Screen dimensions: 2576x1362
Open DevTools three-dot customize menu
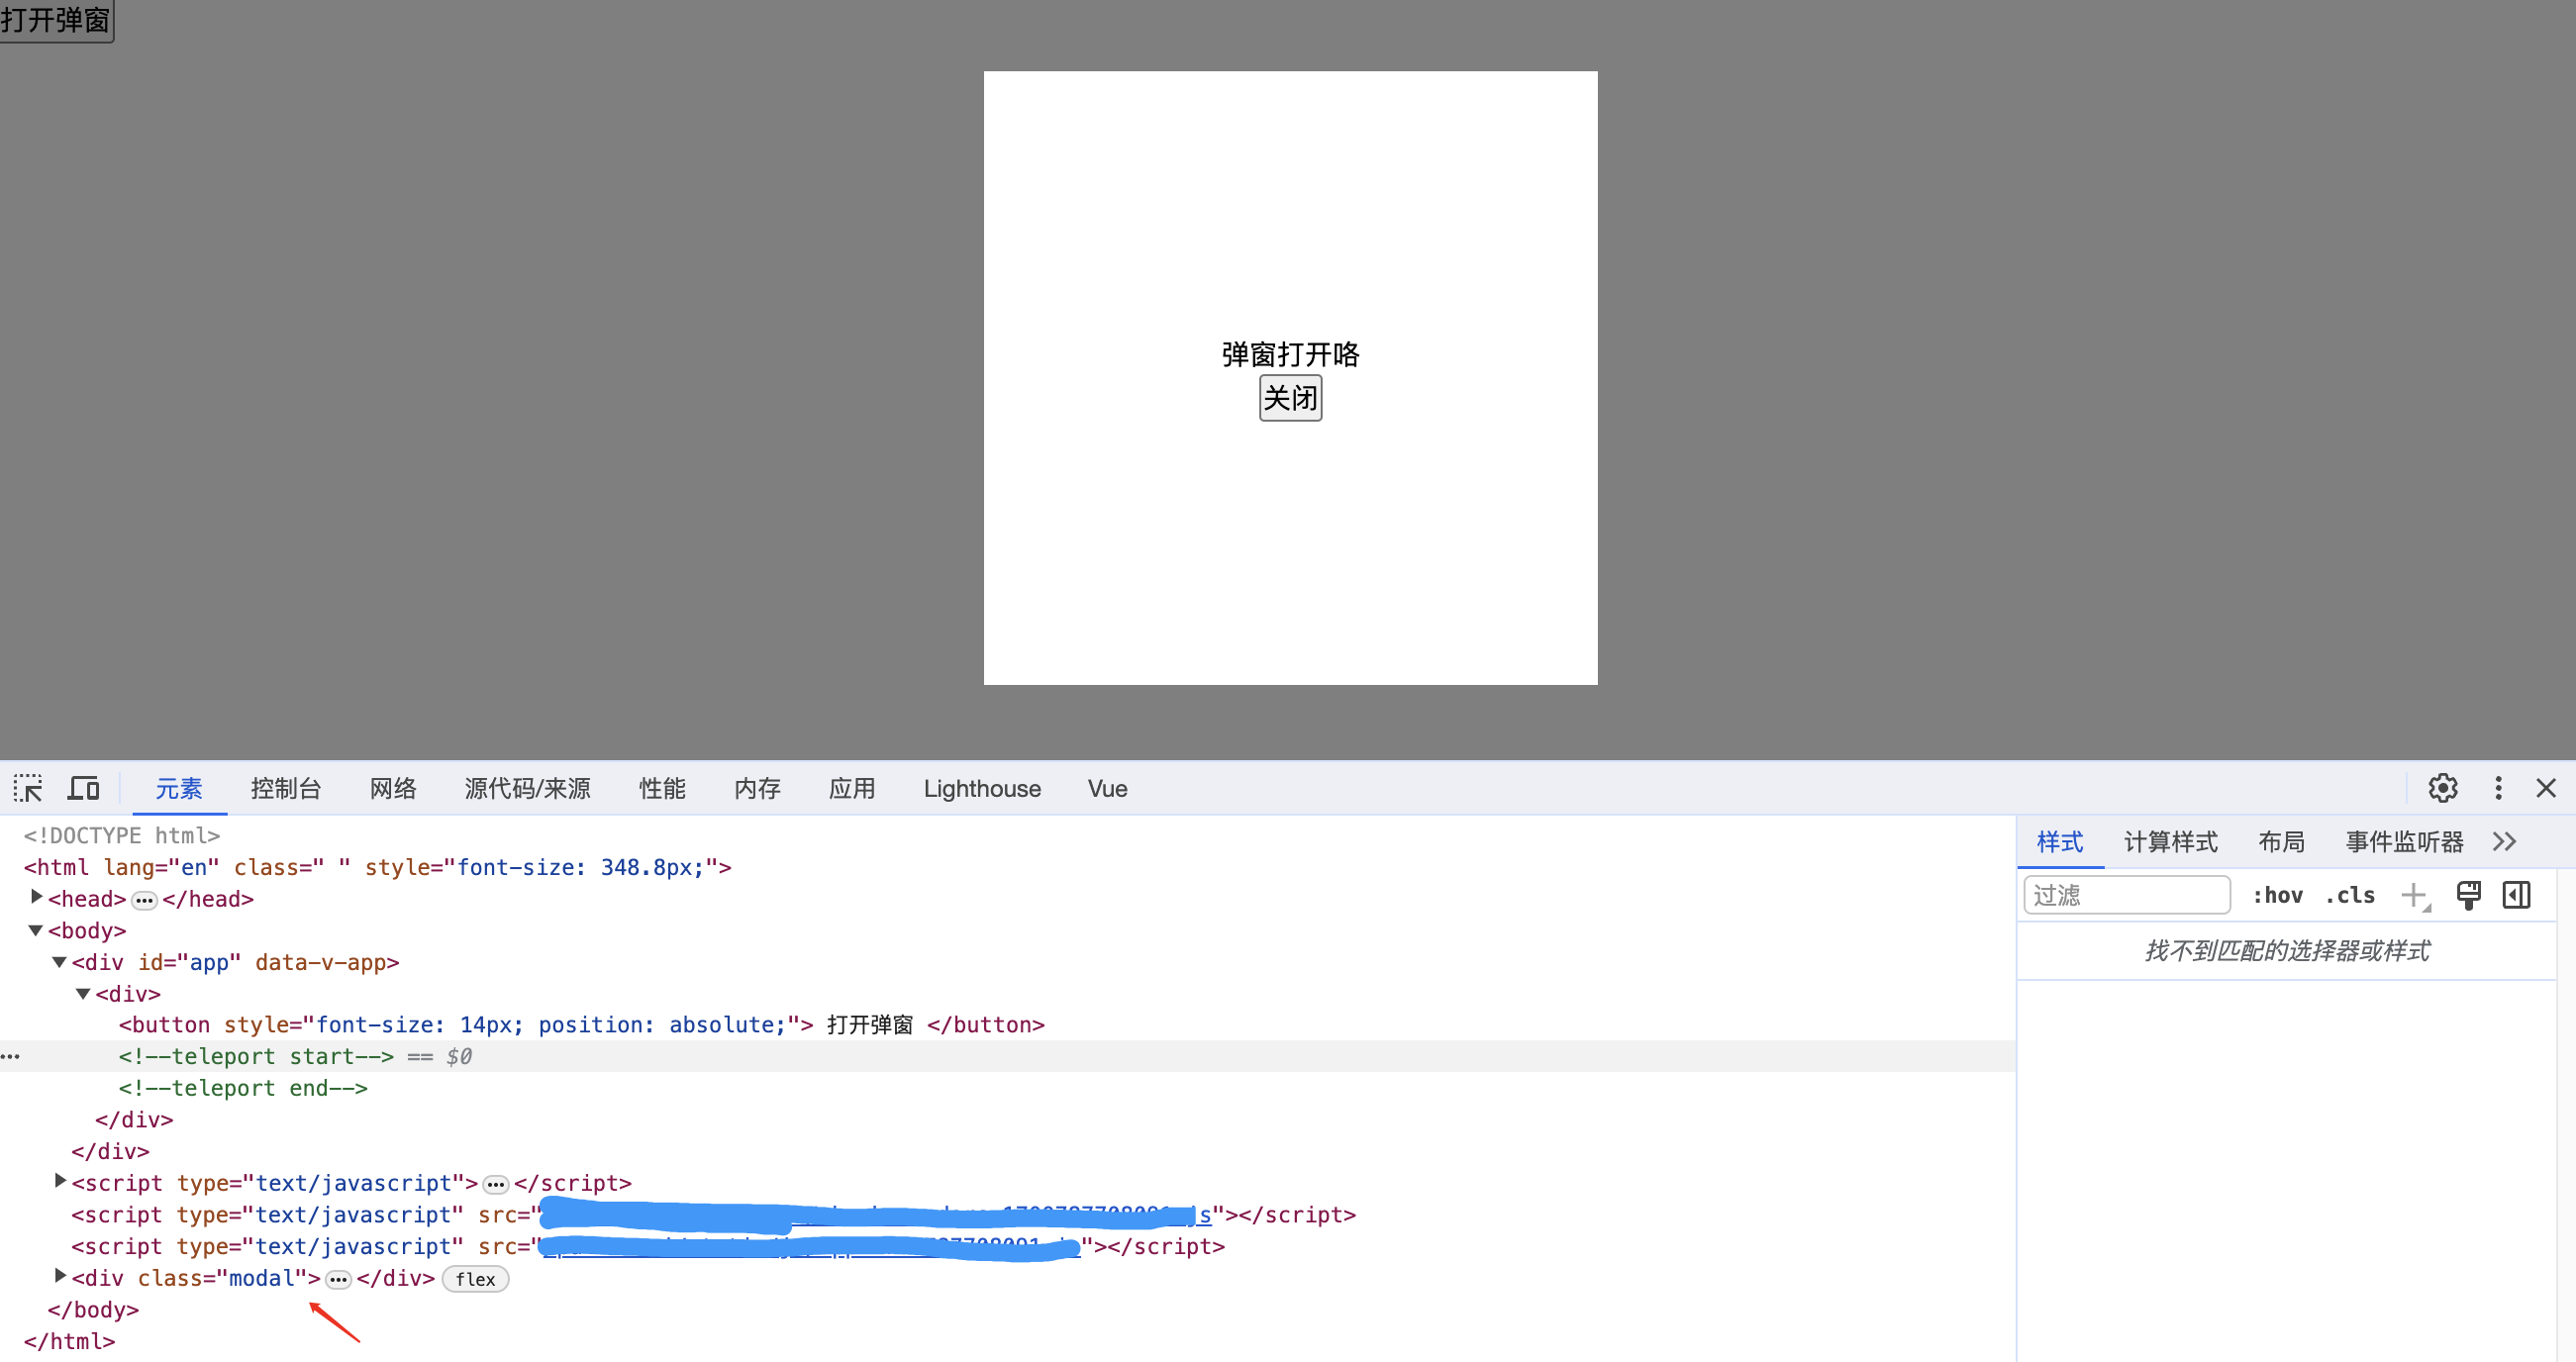(x=2497, y=788)
